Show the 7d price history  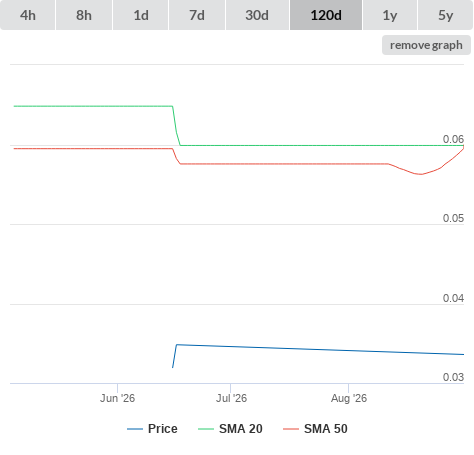(197, 15)
